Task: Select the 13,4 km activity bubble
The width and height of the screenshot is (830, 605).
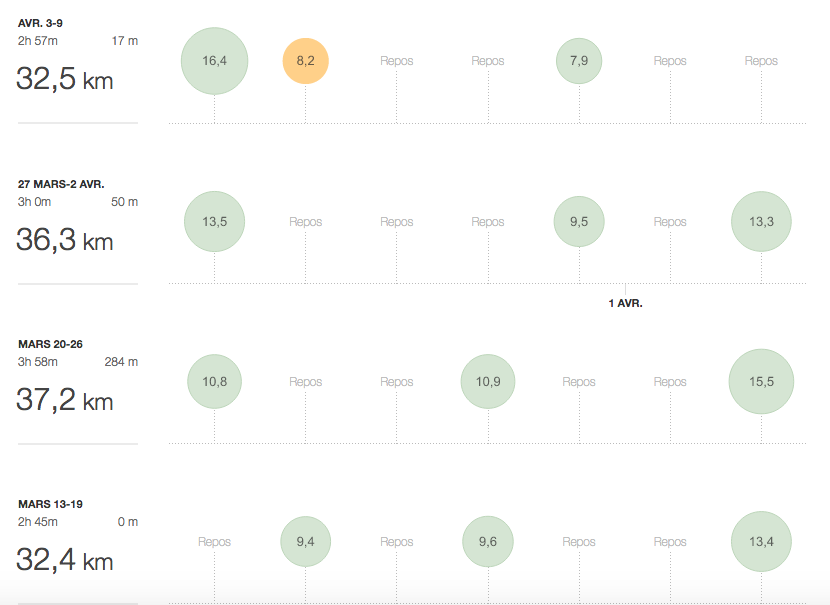Action: point(761,542)
